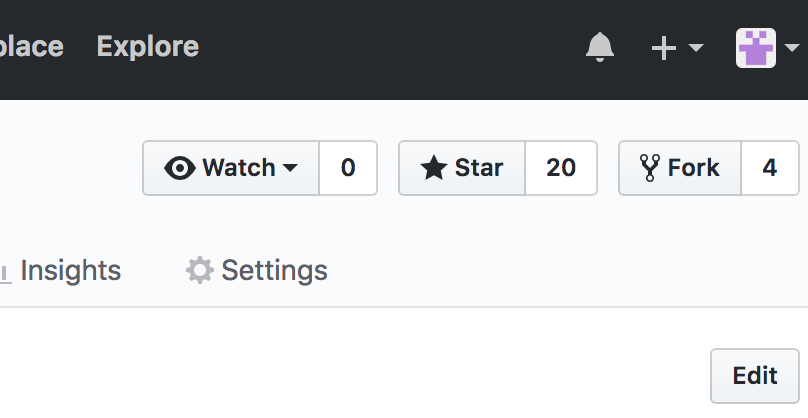Switch to the Insights tab

70,270
